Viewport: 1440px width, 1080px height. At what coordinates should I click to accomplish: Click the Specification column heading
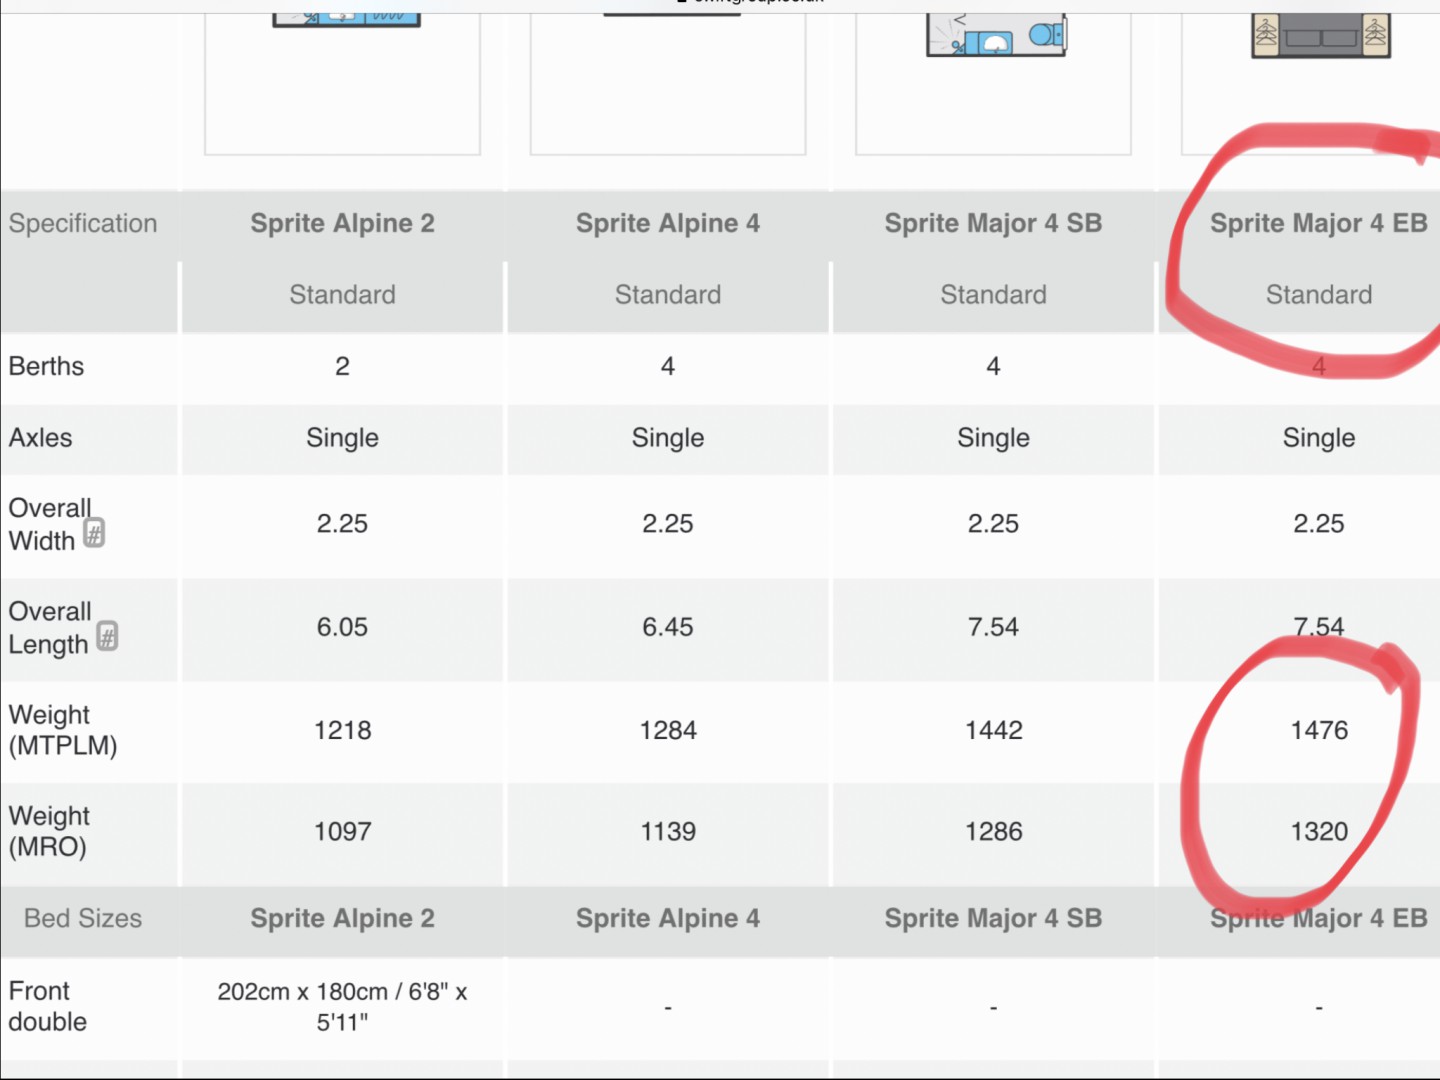pos(83,223)
